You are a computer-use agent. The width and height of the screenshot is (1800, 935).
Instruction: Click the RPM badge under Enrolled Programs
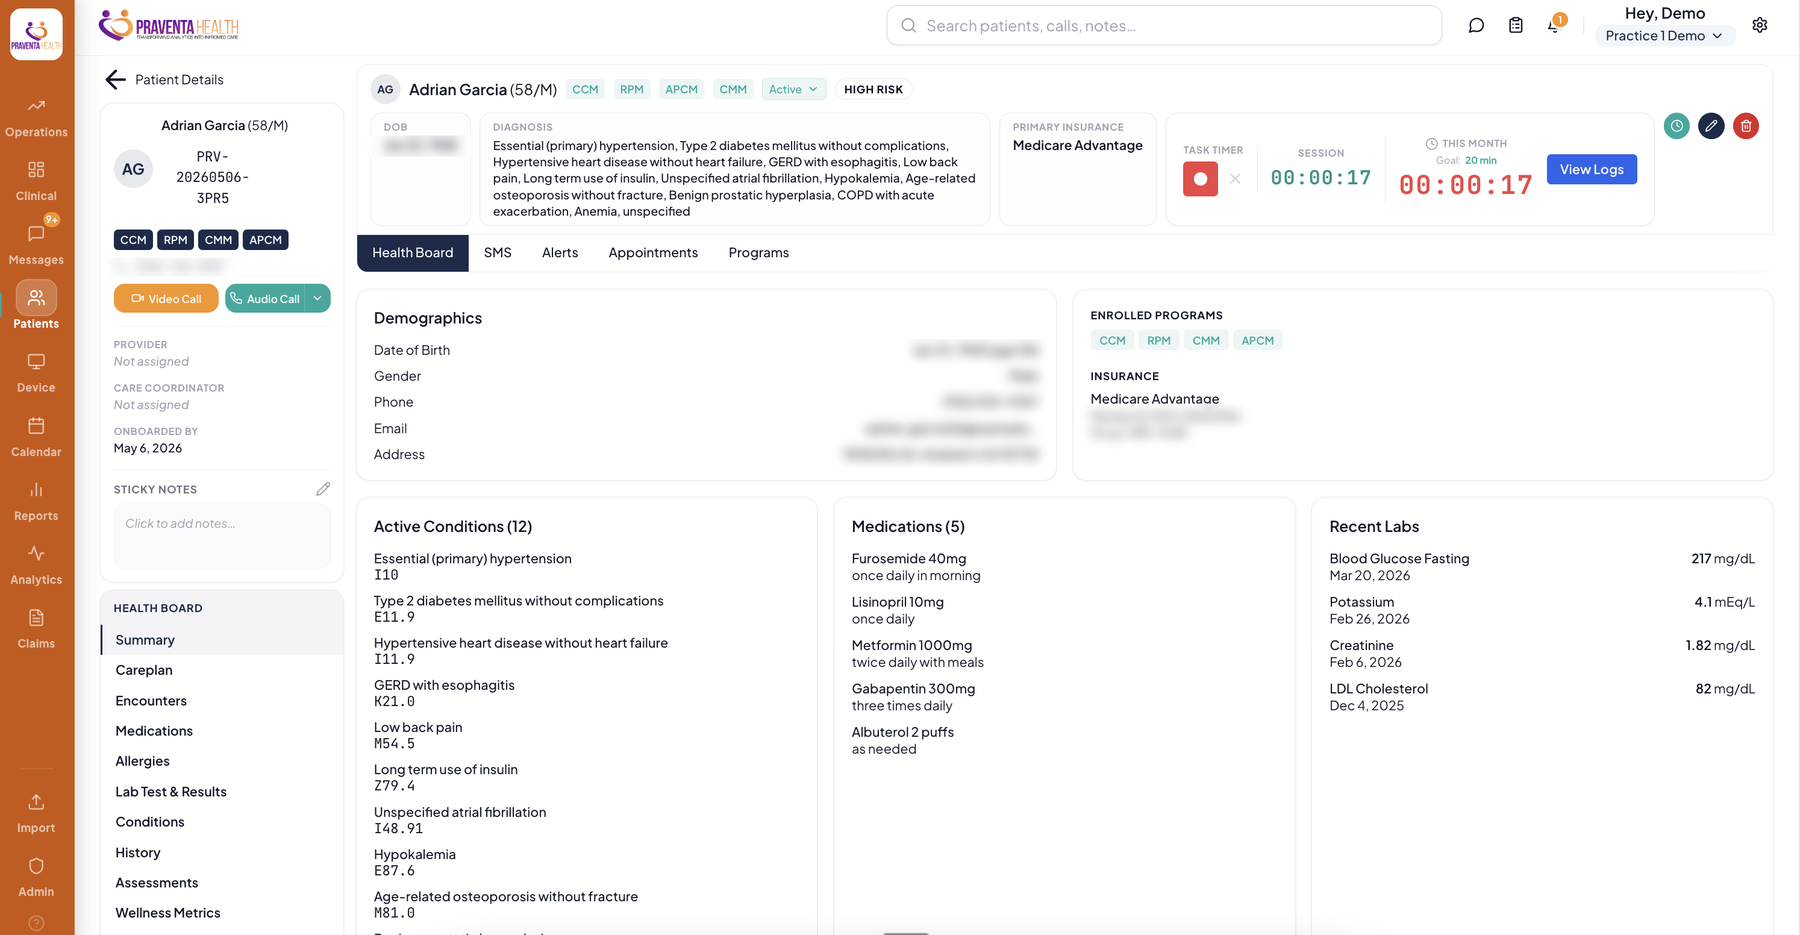[1159, 340]
